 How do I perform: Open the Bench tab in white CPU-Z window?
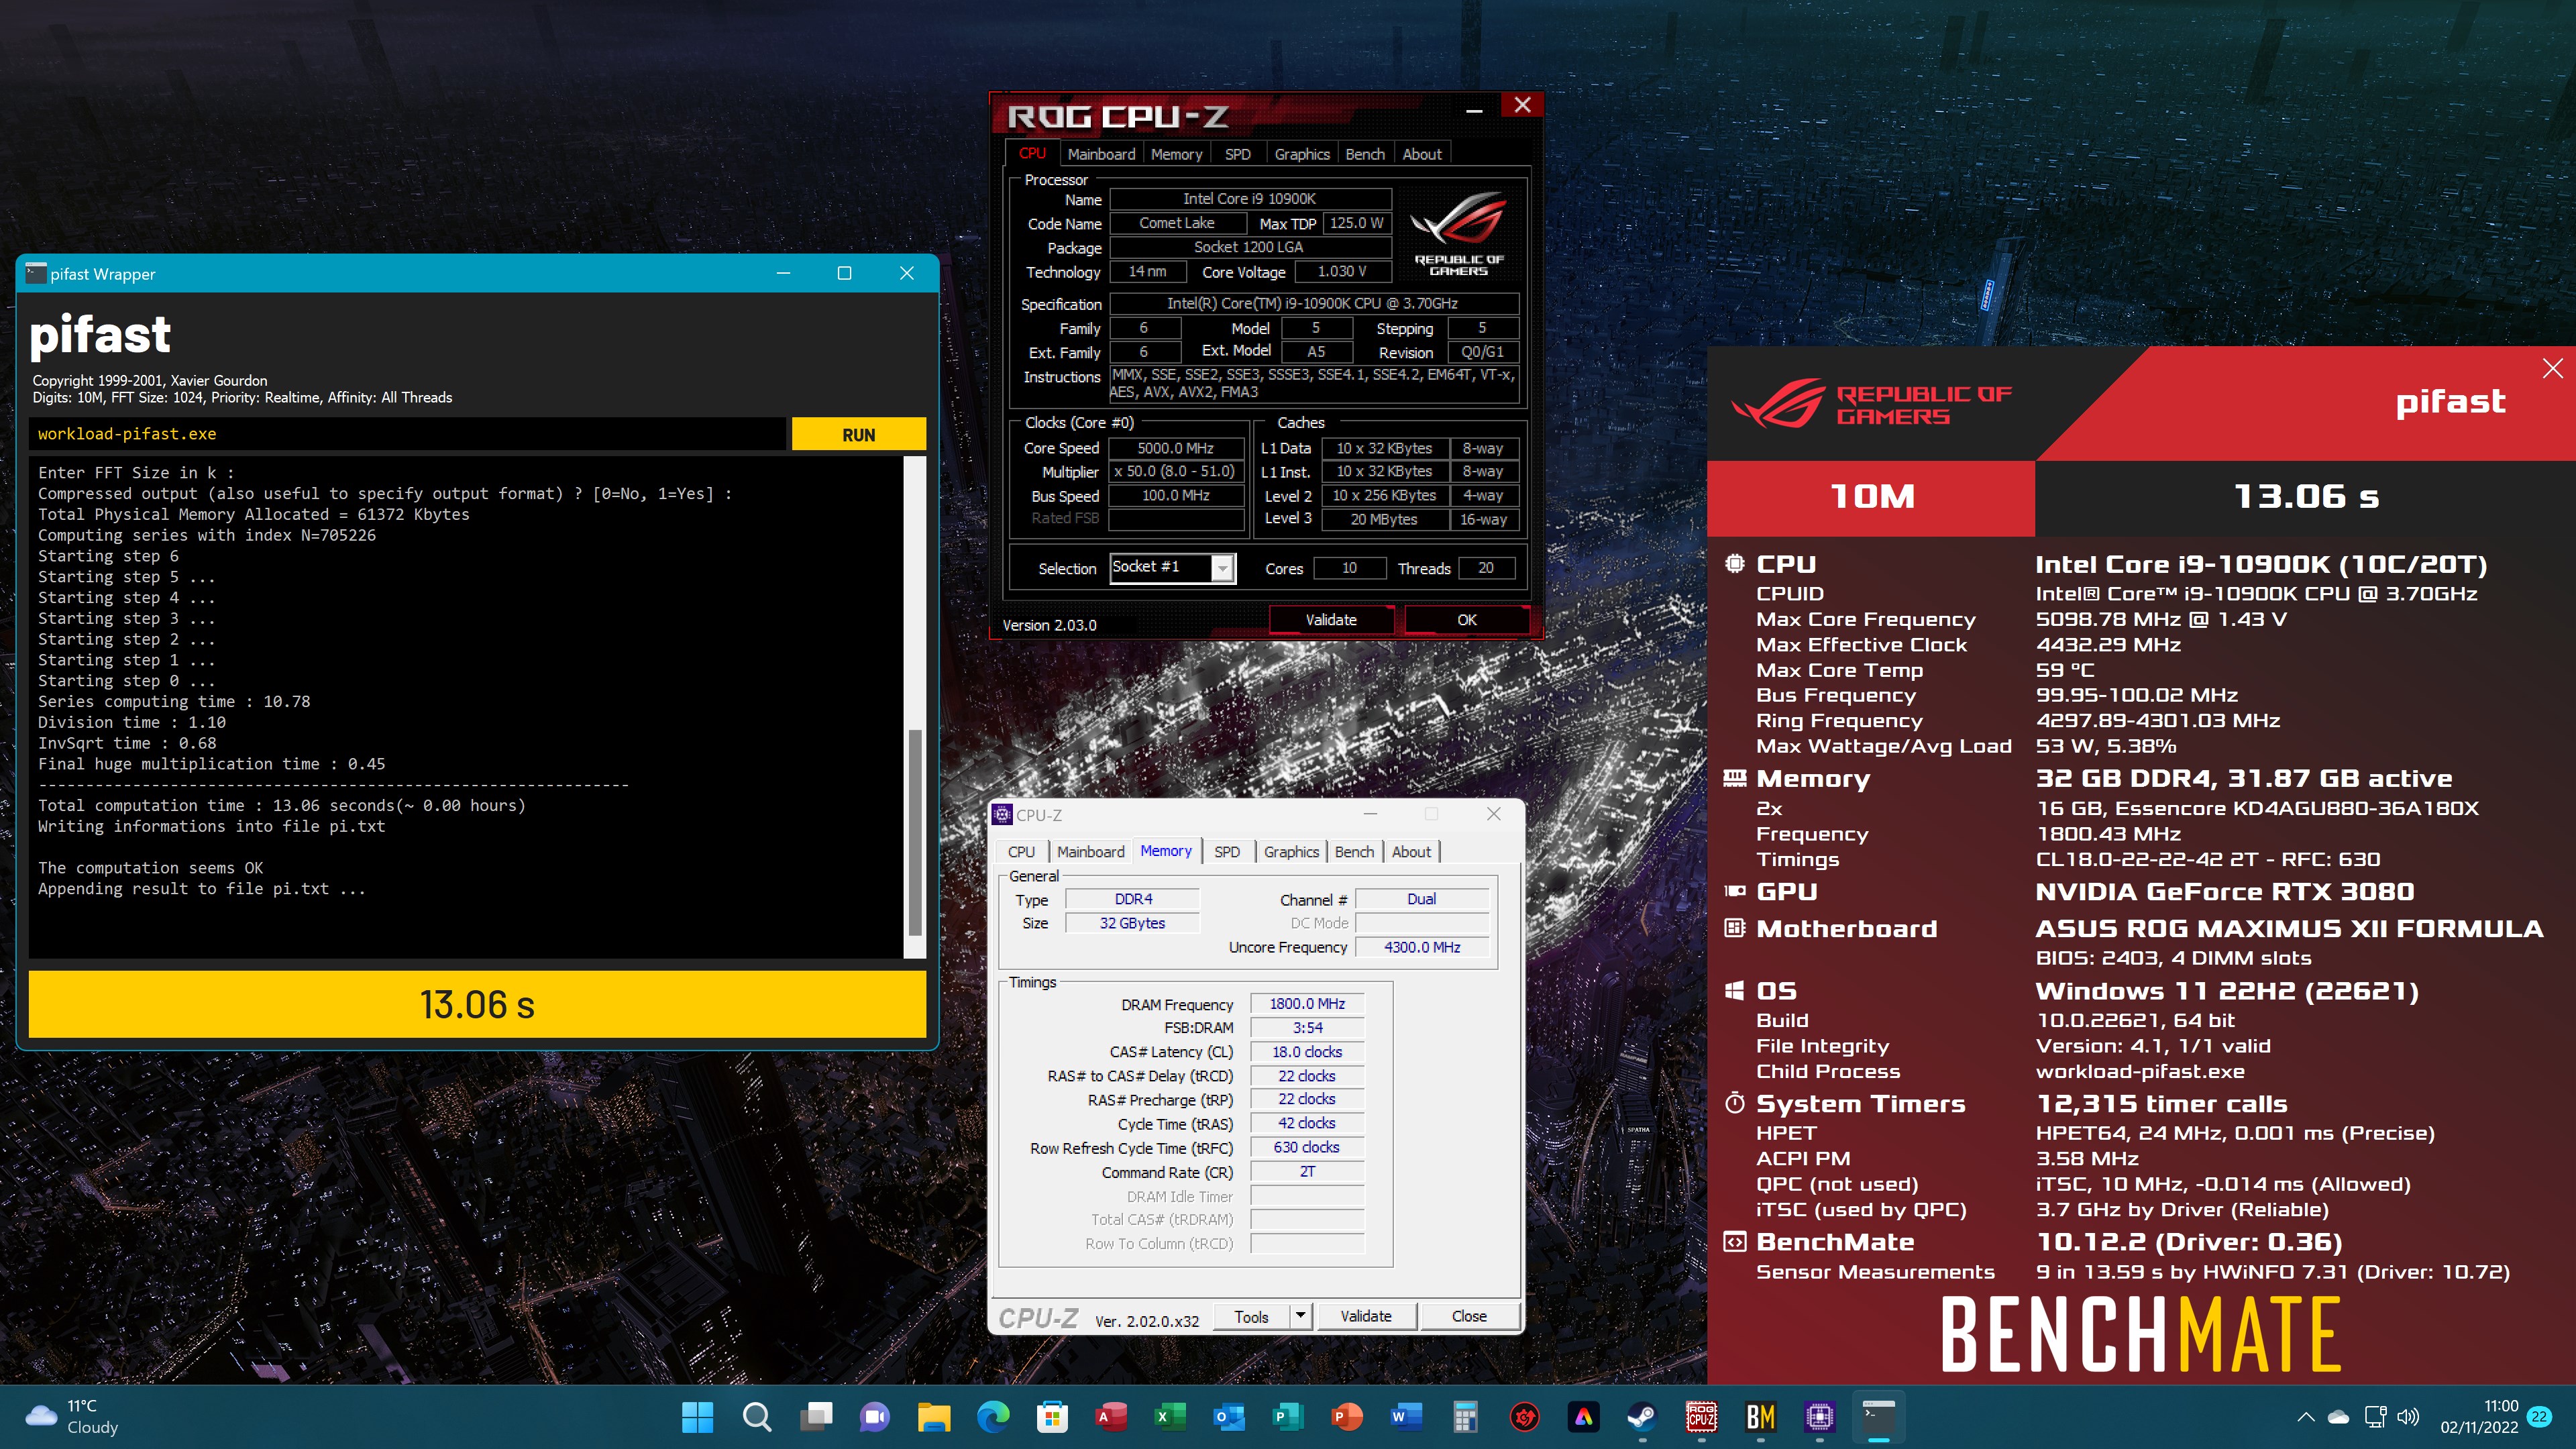[1354, 852]
